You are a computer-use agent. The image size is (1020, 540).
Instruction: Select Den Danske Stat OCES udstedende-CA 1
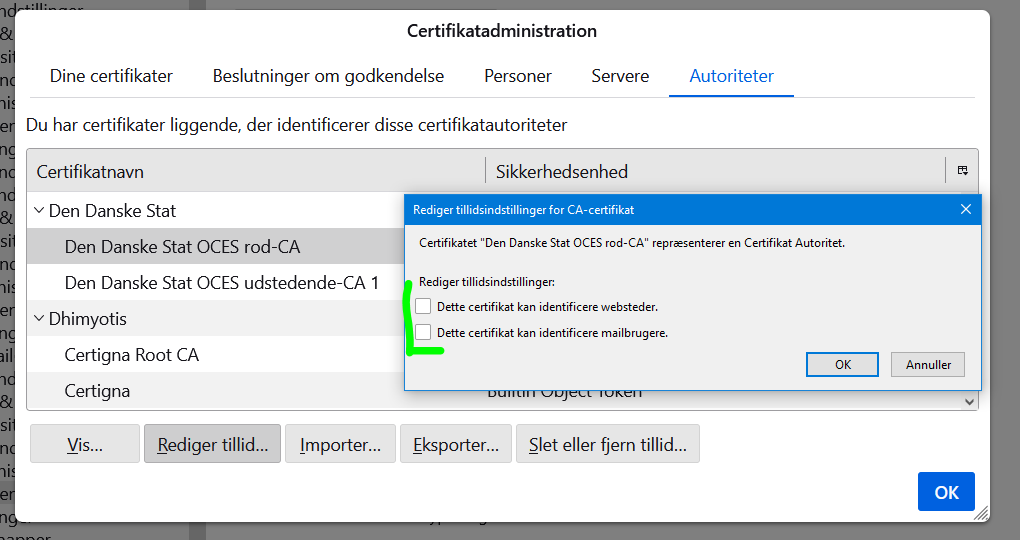click(222, 283)
